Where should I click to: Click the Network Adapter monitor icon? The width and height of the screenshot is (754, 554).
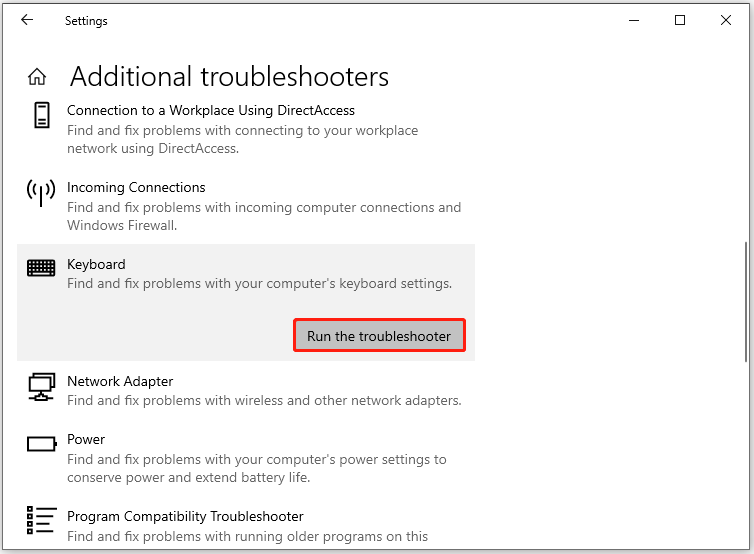pos(41,386)
